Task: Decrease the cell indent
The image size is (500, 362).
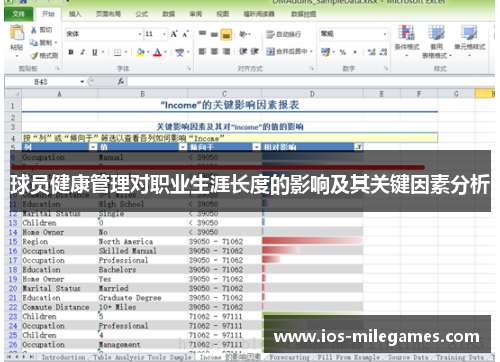Action: [x=243, y=51]
